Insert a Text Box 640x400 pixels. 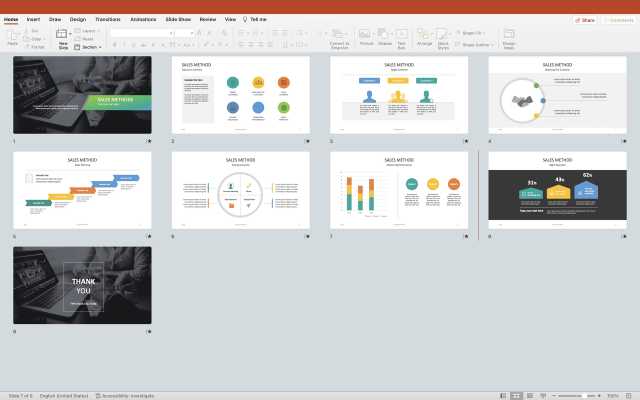click(x=401, y=36)
